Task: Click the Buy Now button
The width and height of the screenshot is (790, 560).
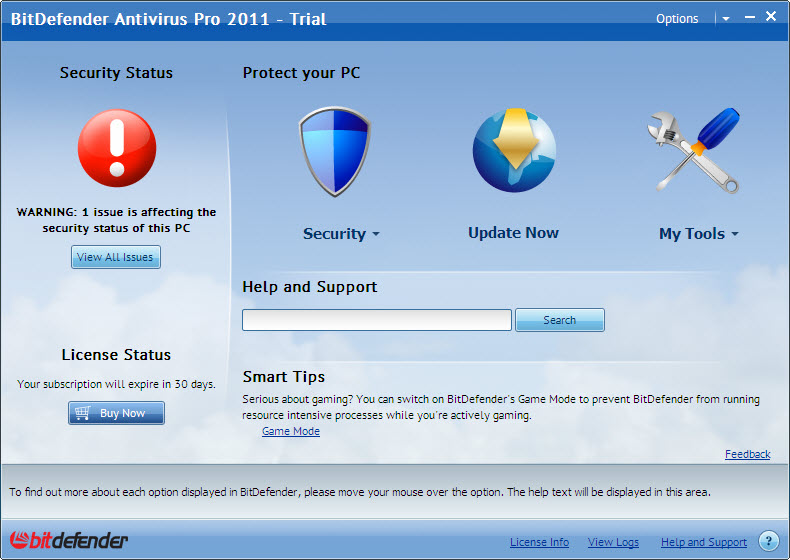Action: 116,413
